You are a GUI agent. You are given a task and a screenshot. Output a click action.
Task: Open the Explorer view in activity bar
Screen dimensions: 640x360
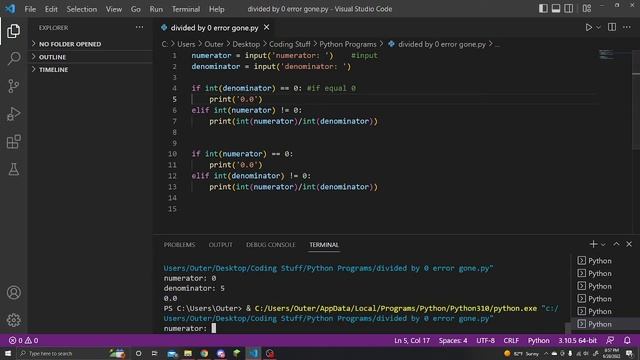coord(13,31)
